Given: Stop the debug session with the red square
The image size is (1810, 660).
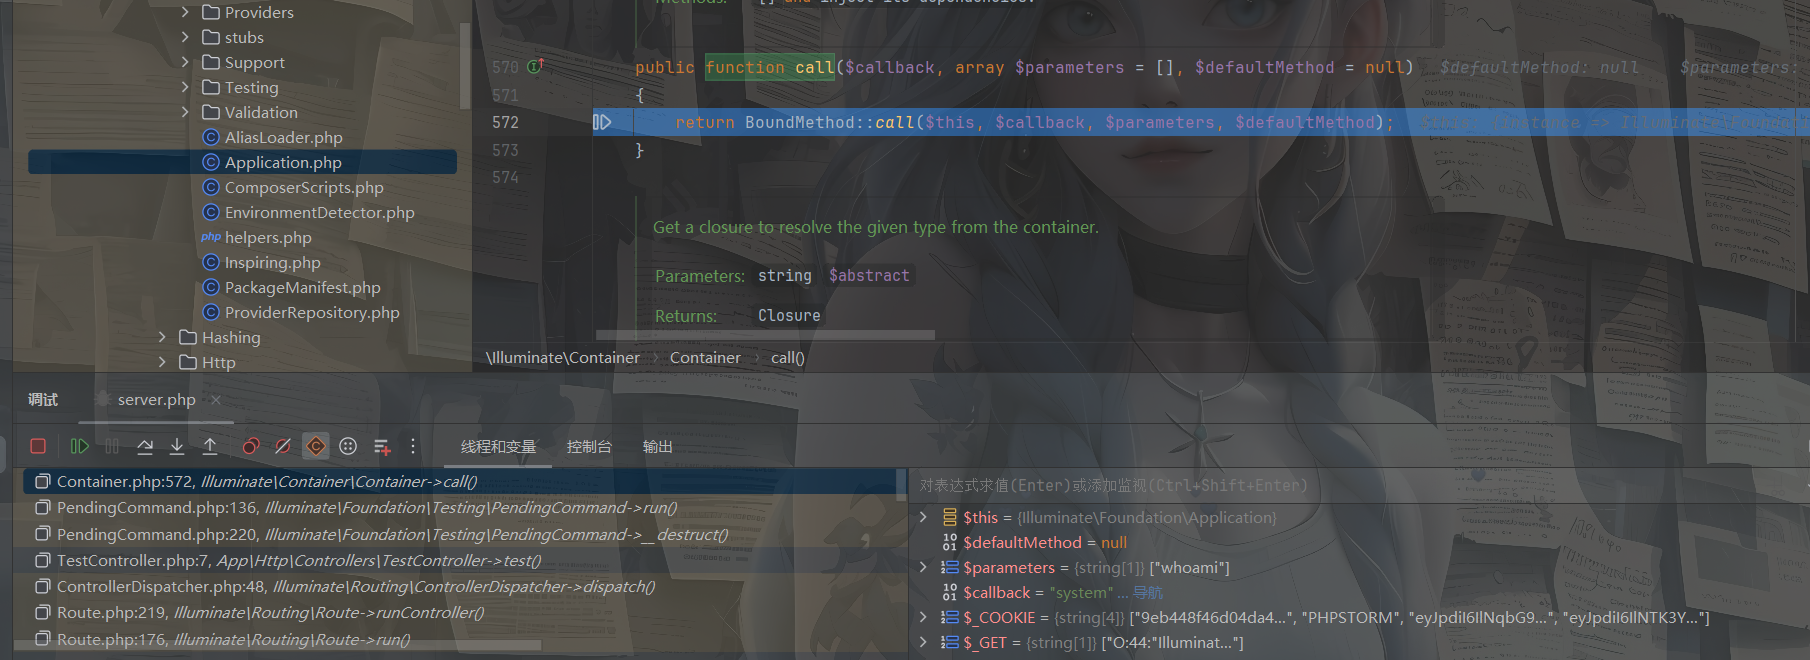Looking at the screenshot, I should (38, 446).
